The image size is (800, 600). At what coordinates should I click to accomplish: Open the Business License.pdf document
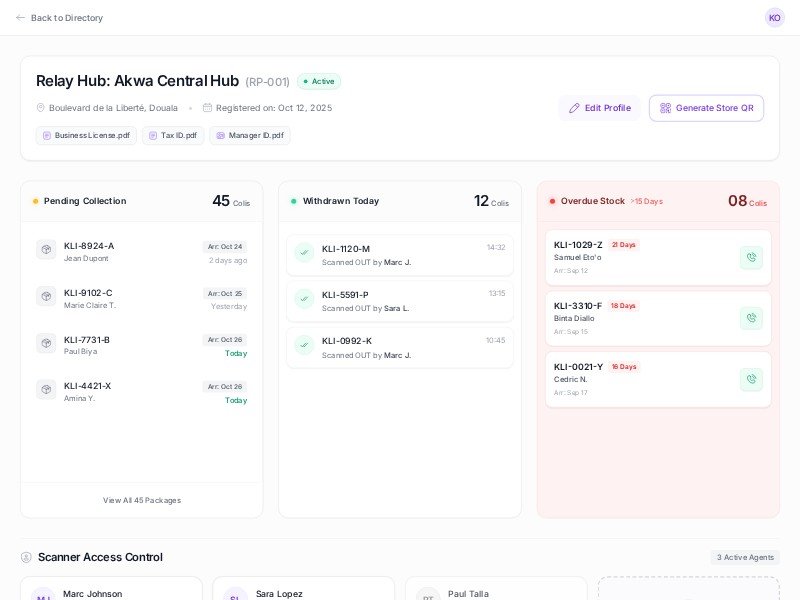(86, 136)
